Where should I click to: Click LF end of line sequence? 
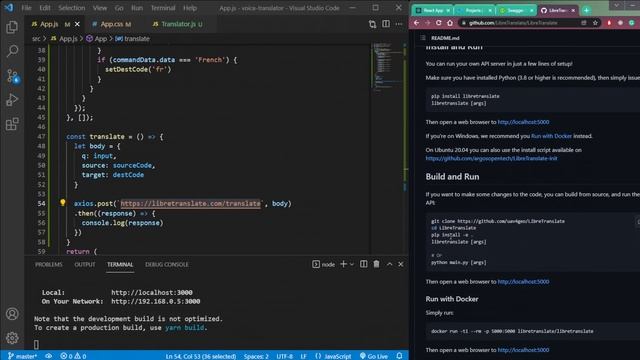click(x=304, y=356)
